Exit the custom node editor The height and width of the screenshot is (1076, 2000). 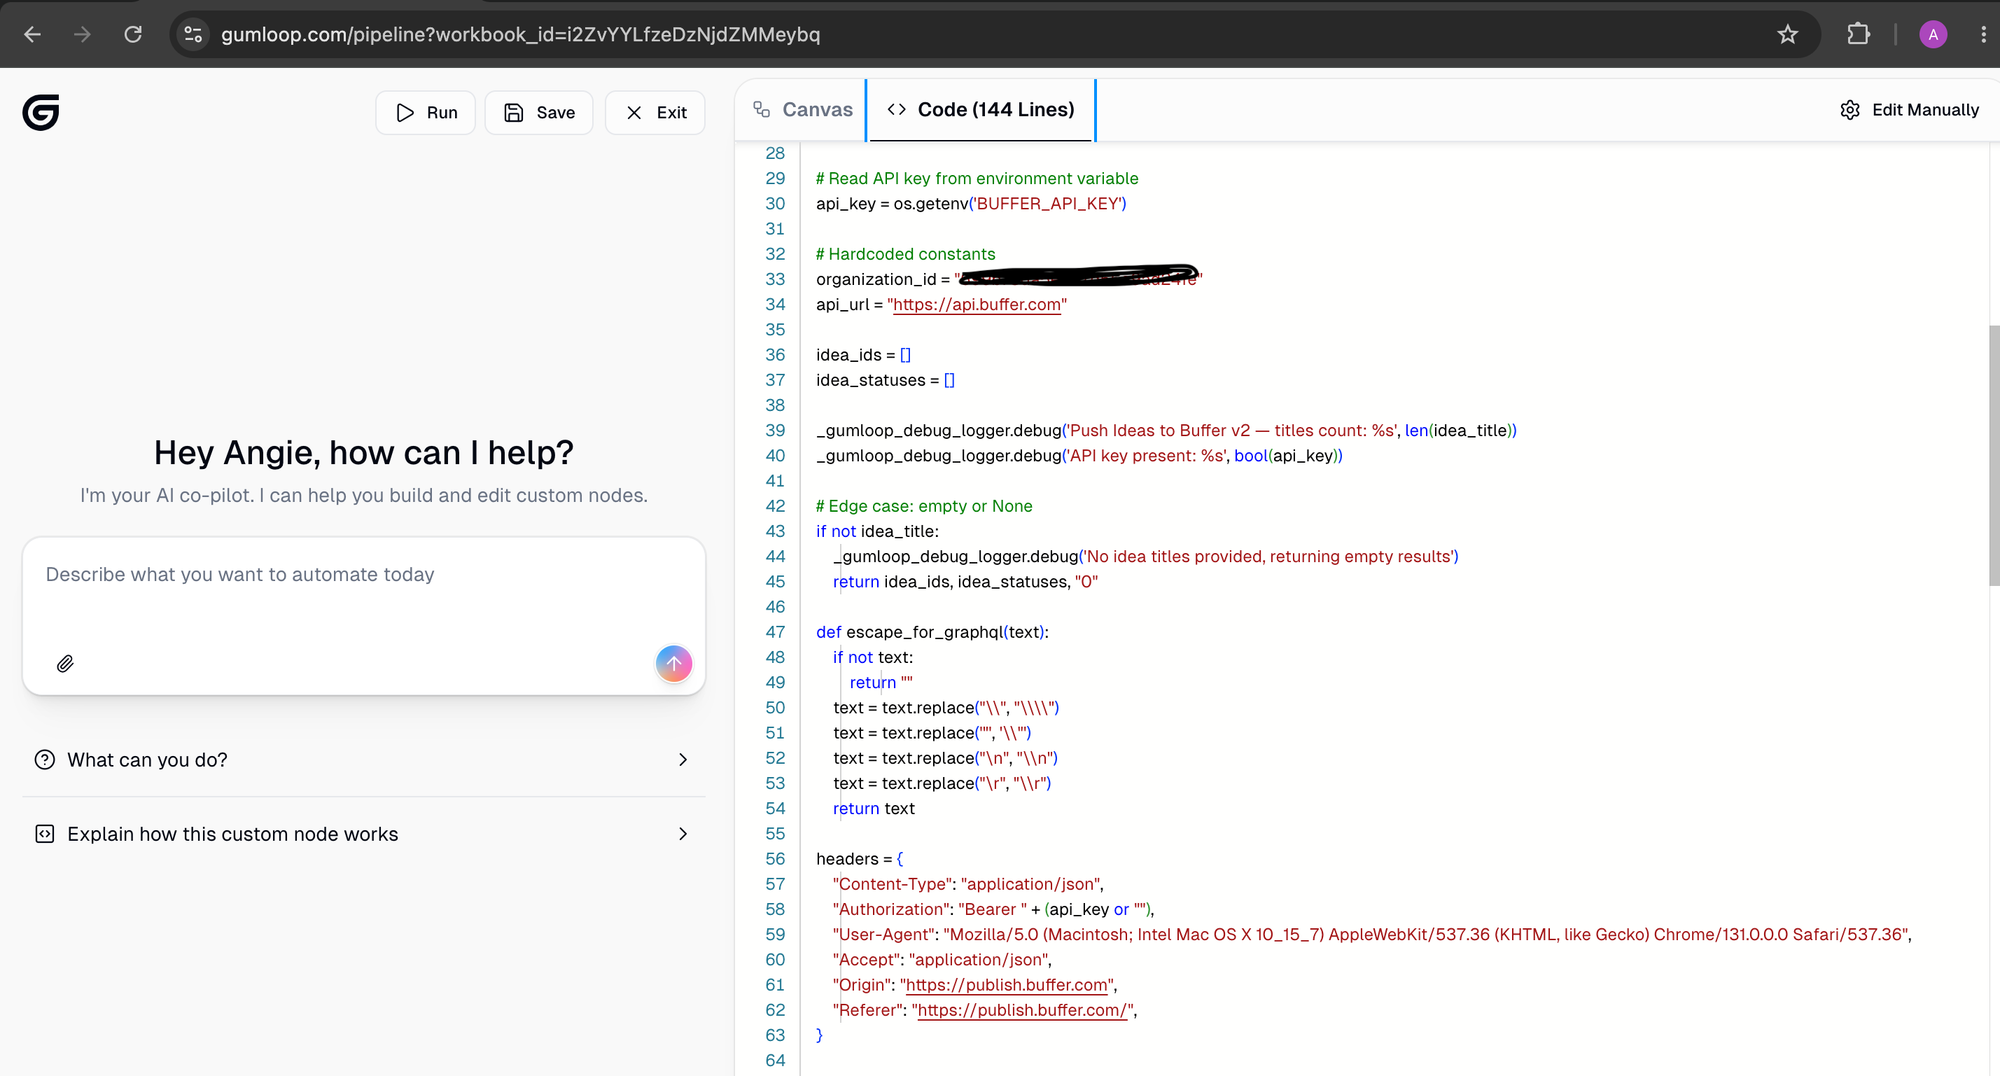(655, 112)
